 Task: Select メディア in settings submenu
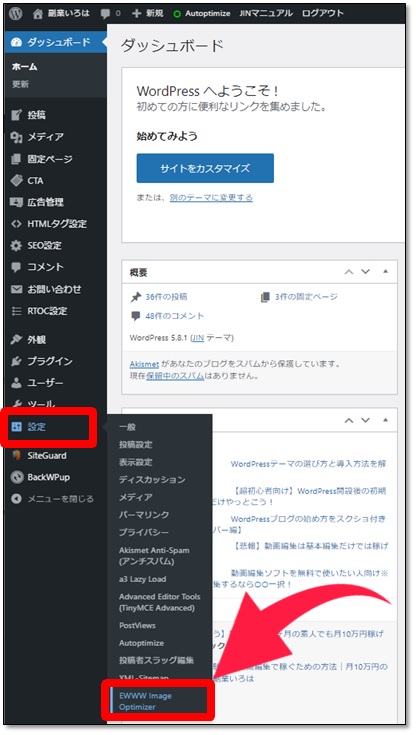pyautogui.click(x=136, y=497)
